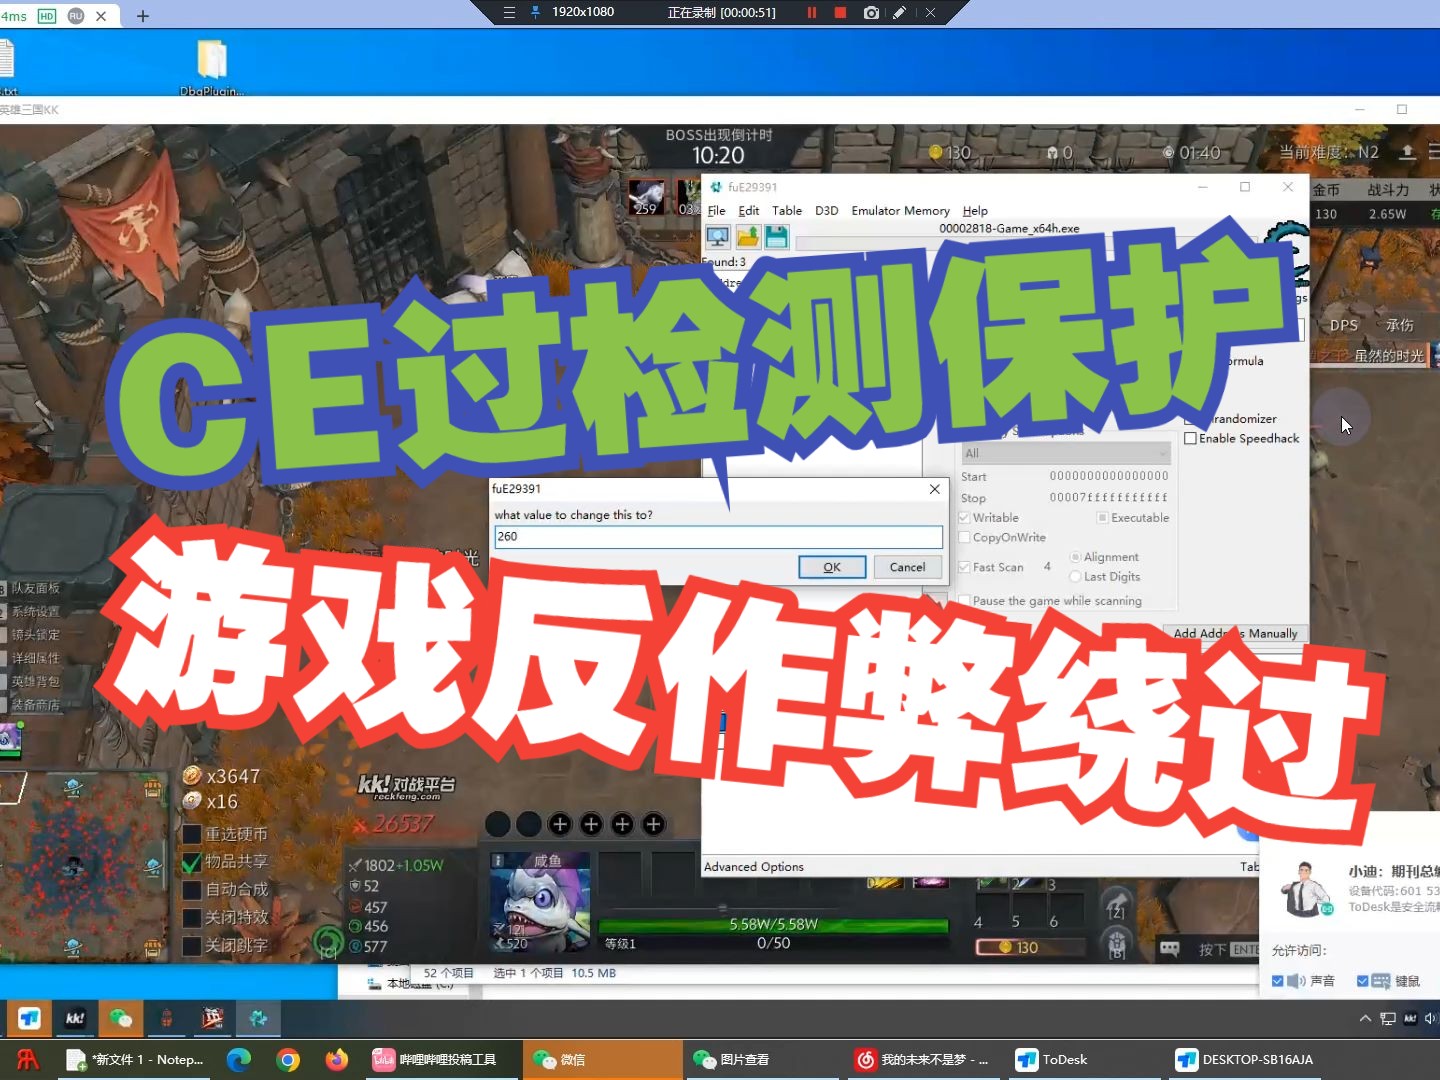Open the All memory region dropdown

click(1065, 453)
